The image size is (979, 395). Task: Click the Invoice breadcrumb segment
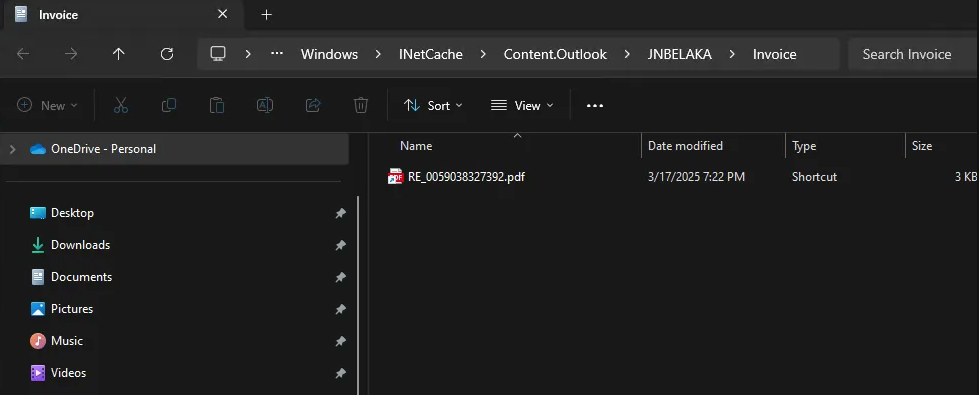774,54
